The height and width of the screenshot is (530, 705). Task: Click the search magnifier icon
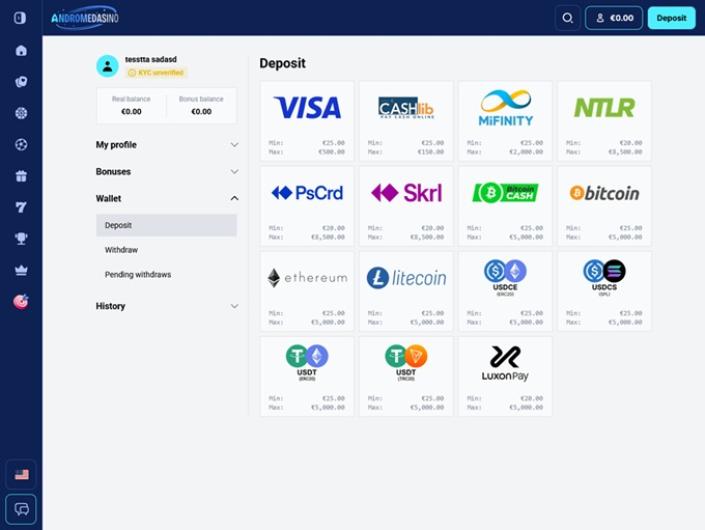pyautogui.click(x=567, y=18)
